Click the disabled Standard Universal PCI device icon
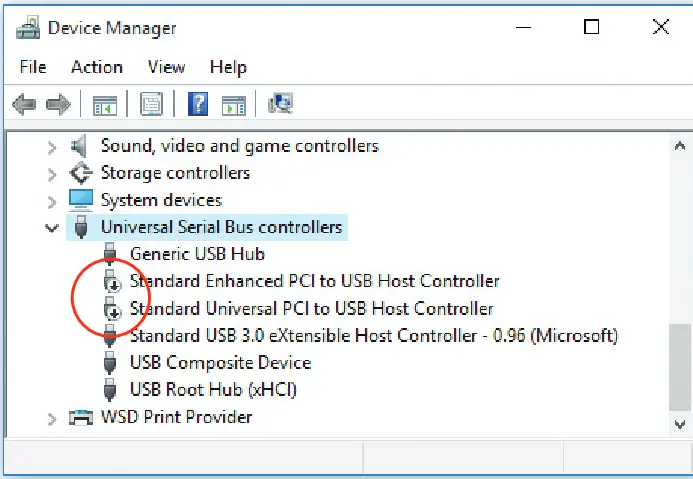Viewport: 693px width, 479px height. pos(112,309)
